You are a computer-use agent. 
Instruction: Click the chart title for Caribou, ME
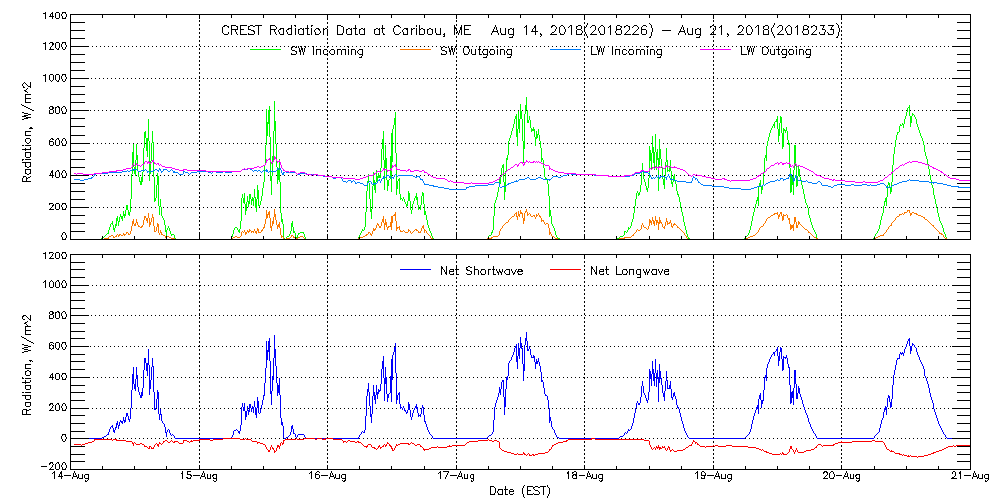(530, 31)
